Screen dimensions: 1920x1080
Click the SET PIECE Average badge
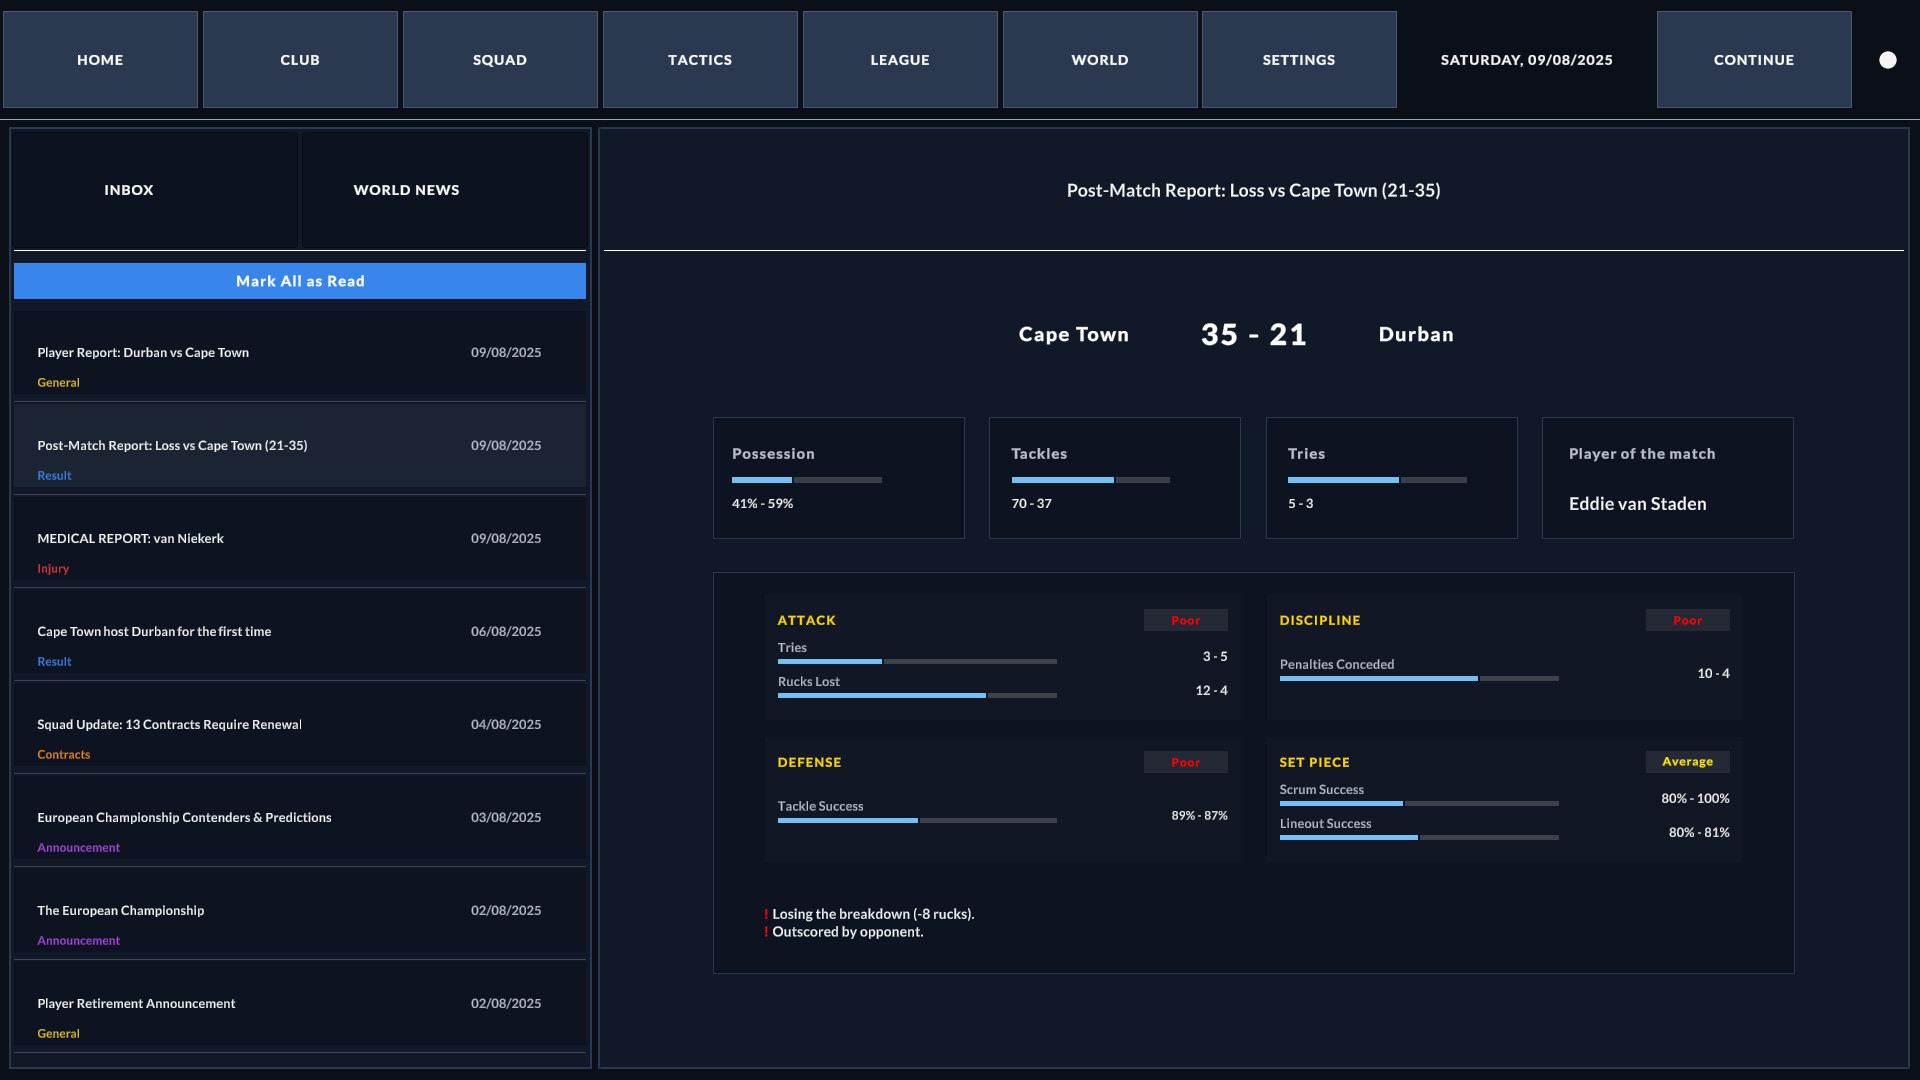click(x=1687, y=762)
